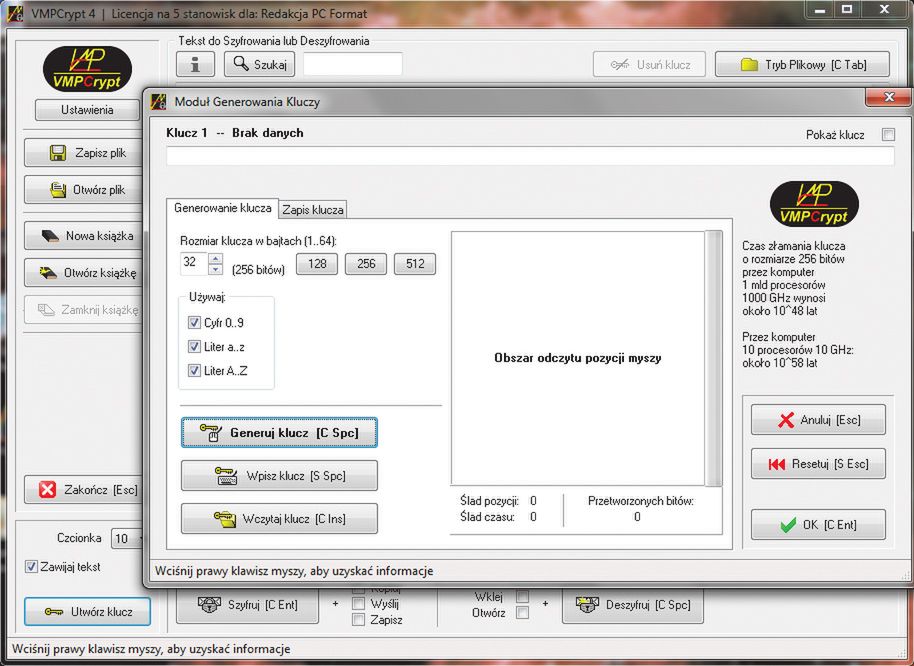Image resolution: width=914 pixels, height=666 pixels.
Task: Click 'około 10^48 lat' text
Action: coord(779,311)
